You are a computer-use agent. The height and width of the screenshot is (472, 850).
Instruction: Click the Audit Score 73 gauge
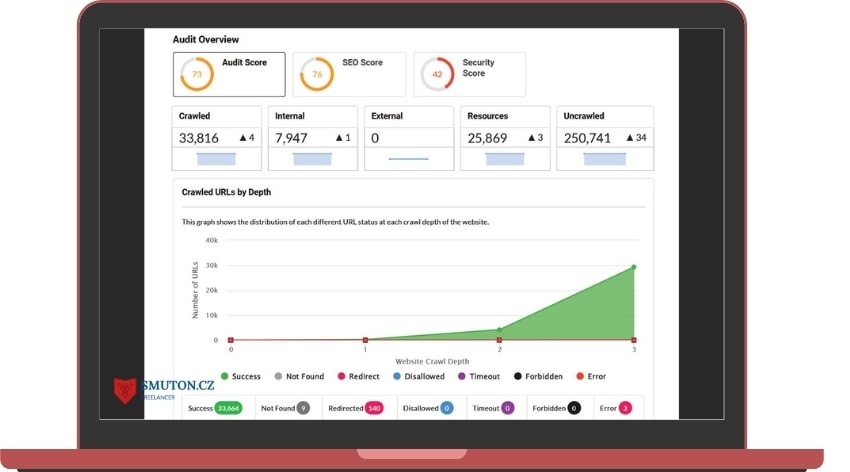(x=197, y=74)
